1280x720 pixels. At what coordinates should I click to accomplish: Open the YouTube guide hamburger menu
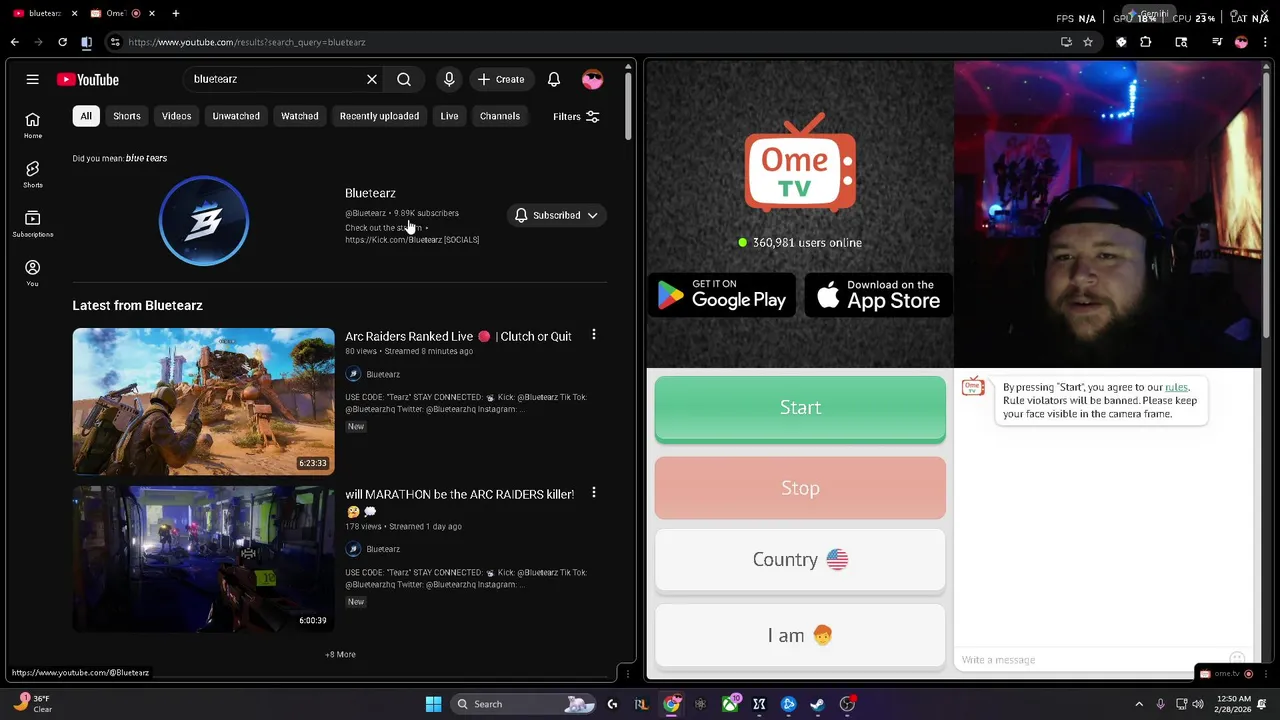[32, 79]
